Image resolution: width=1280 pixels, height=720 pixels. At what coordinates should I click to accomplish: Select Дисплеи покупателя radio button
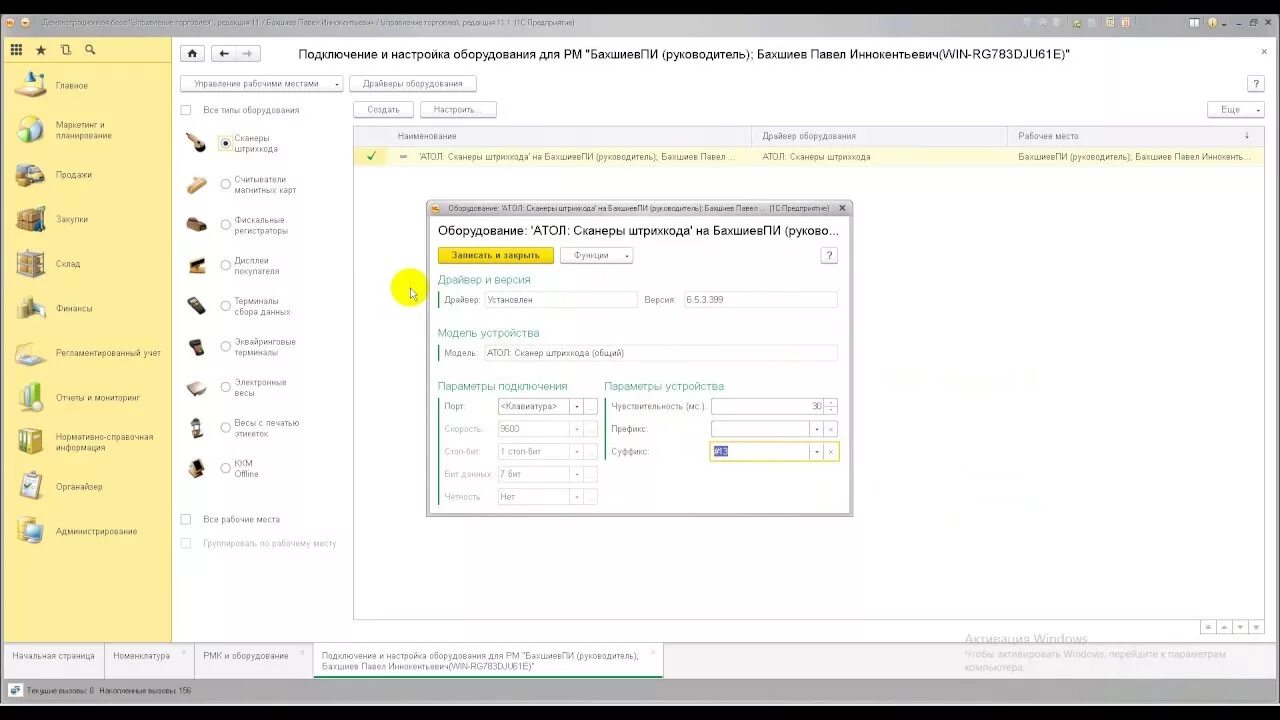tap(226, 266)
